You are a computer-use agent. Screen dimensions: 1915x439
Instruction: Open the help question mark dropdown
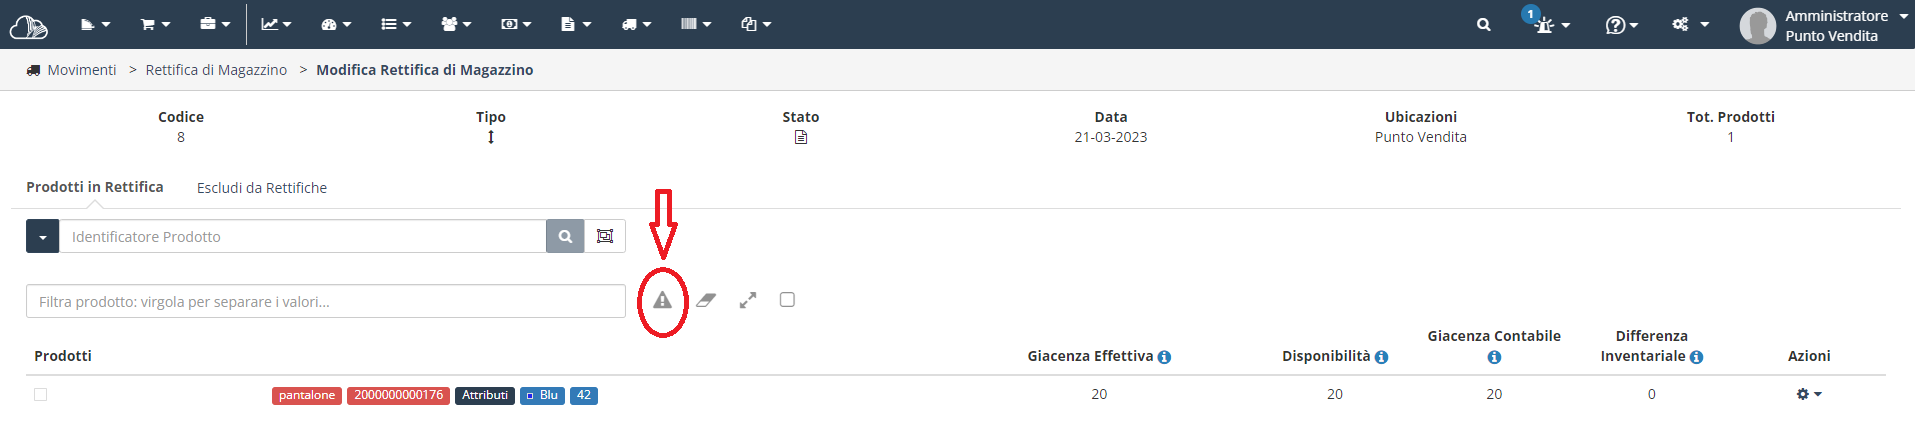click(x=1621, y=25)
